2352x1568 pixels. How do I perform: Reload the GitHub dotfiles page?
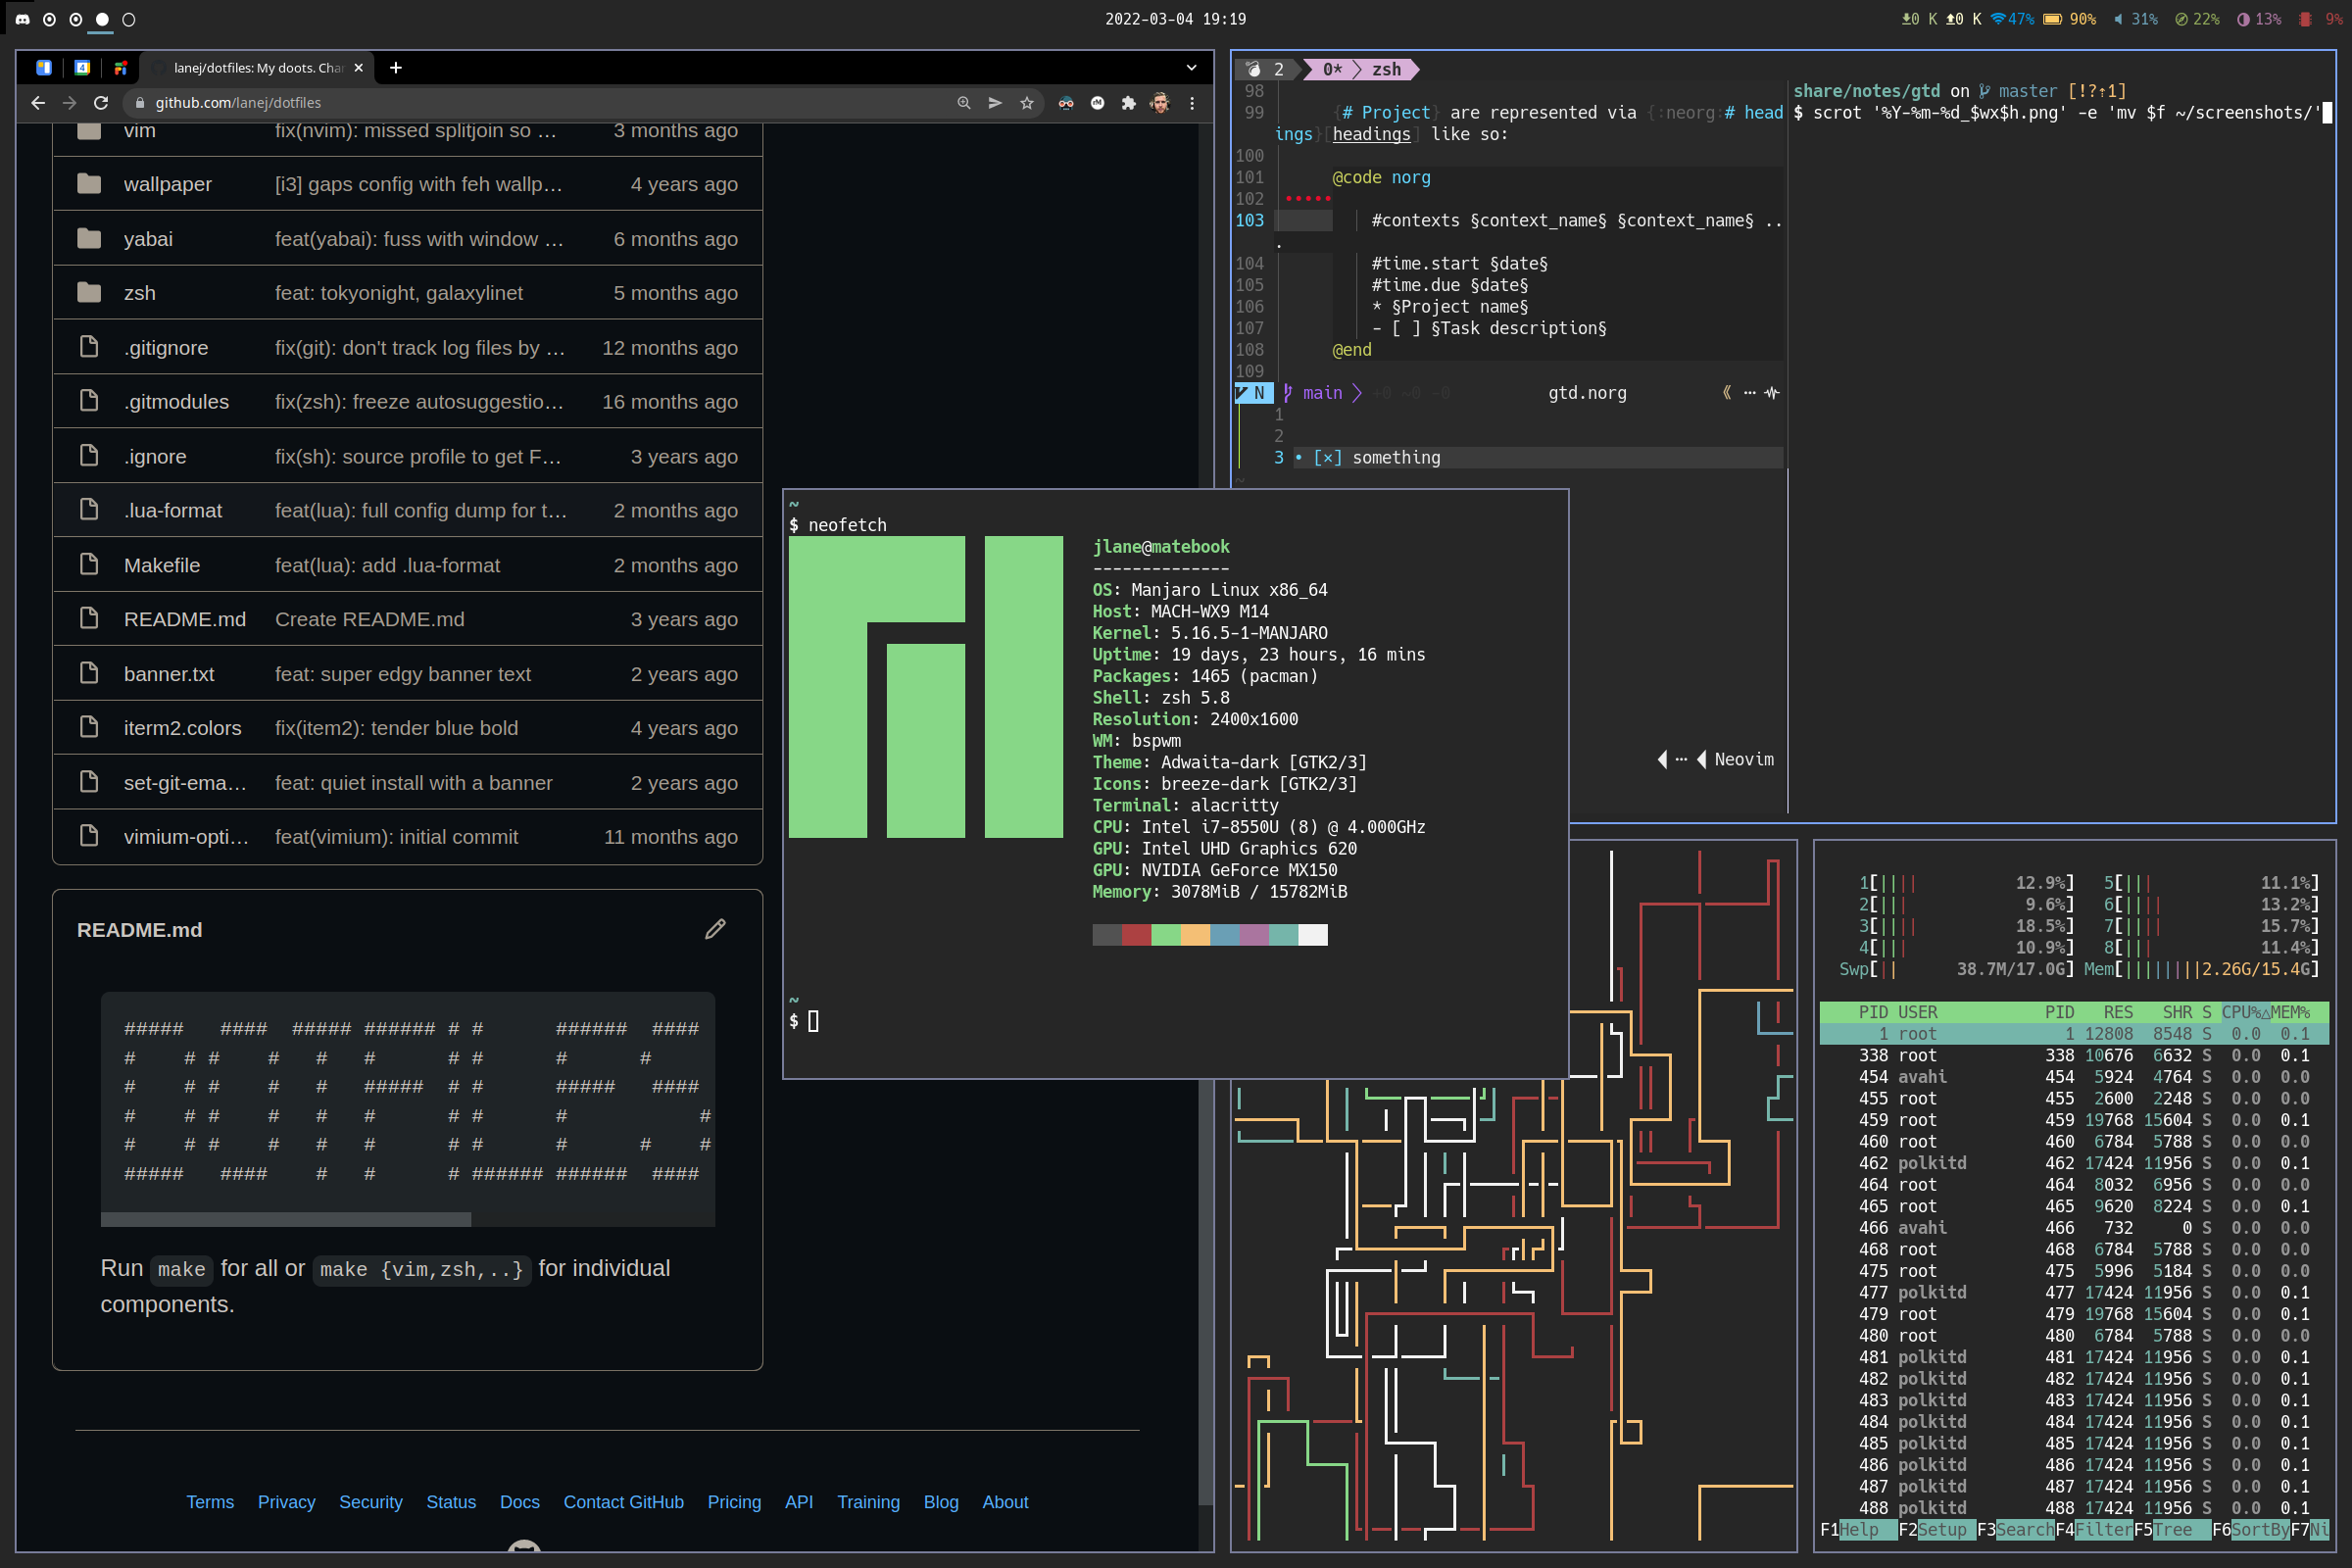click(101, 103)
